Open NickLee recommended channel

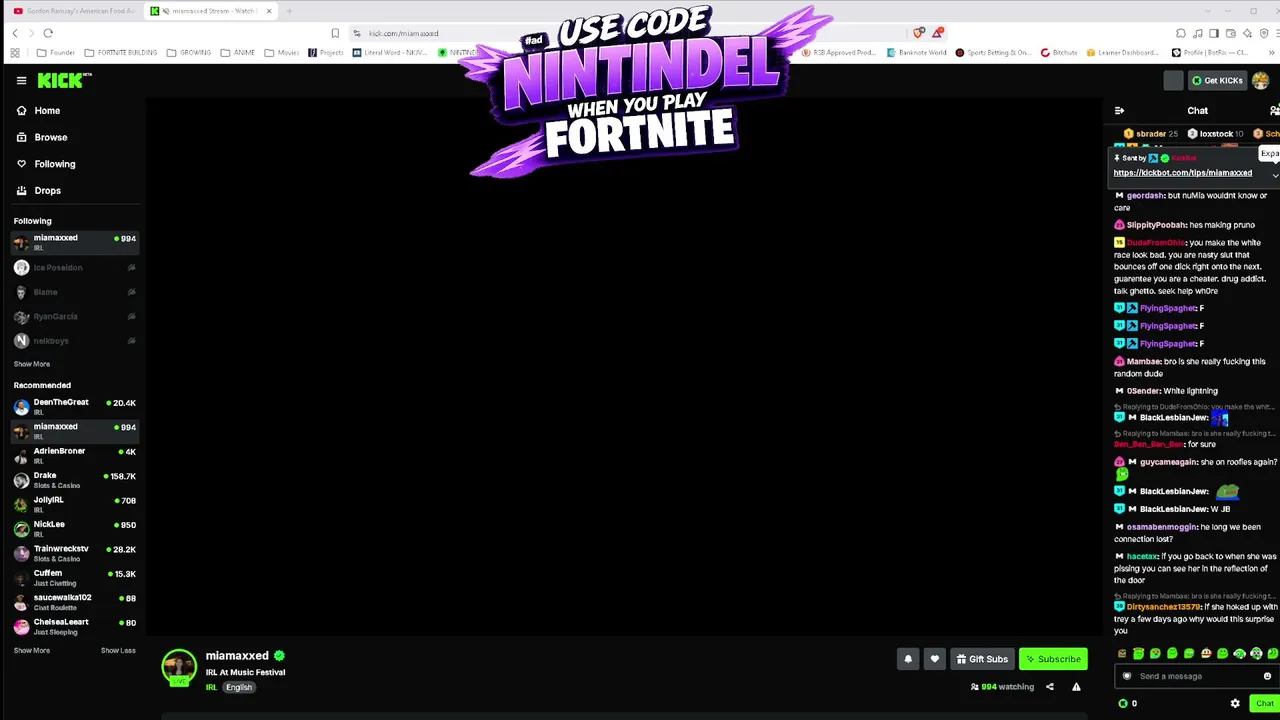(75, 529)
